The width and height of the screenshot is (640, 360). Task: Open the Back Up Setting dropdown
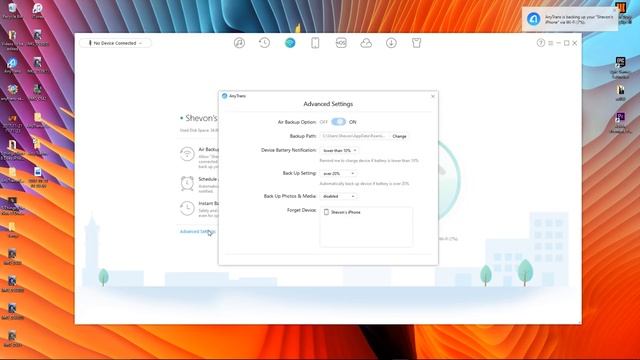click(338, 173)
